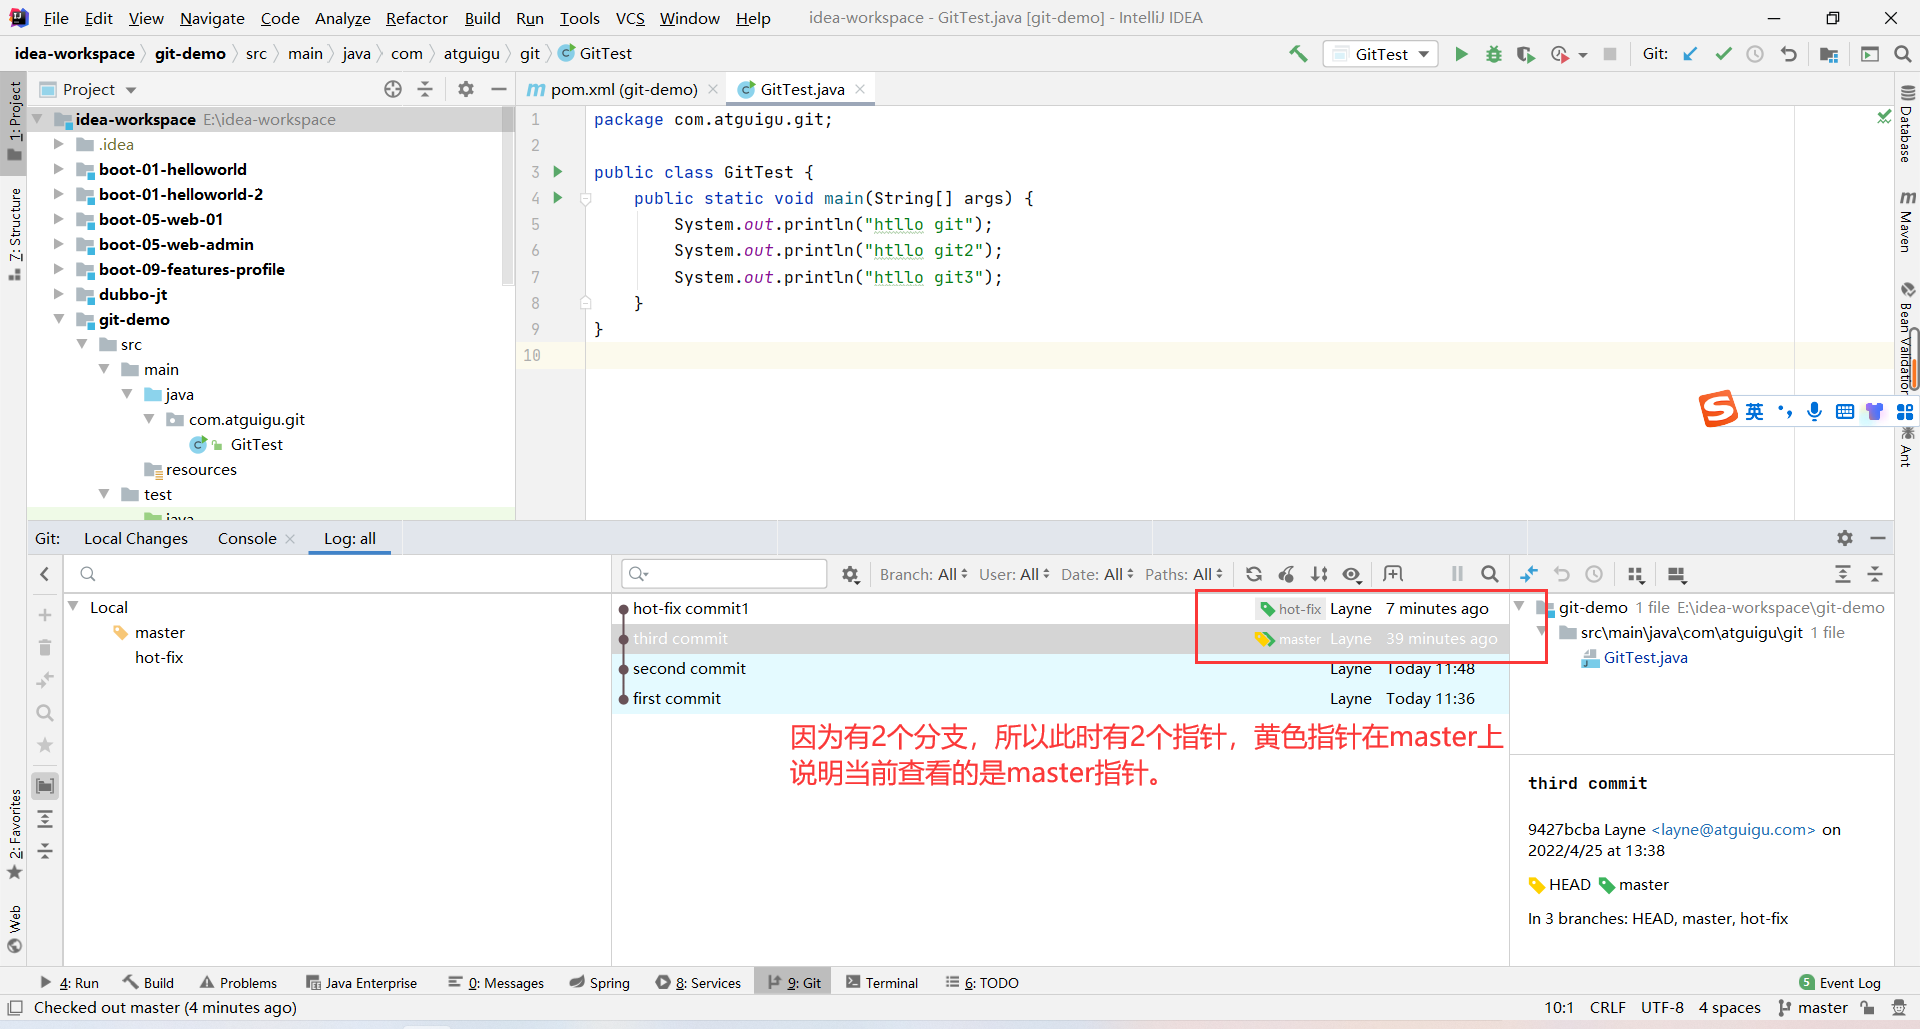Open GitTest run configuration dropdown
This screenshot has height=1029, width=1920.
tap(1381, 54)
